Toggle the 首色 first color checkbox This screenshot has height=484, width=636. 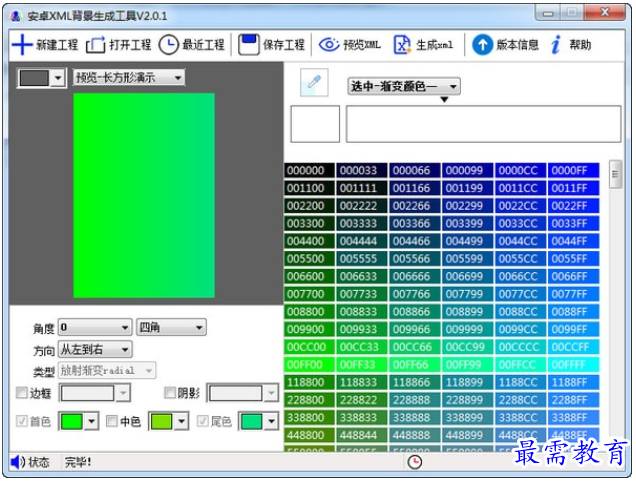(21, 421)
